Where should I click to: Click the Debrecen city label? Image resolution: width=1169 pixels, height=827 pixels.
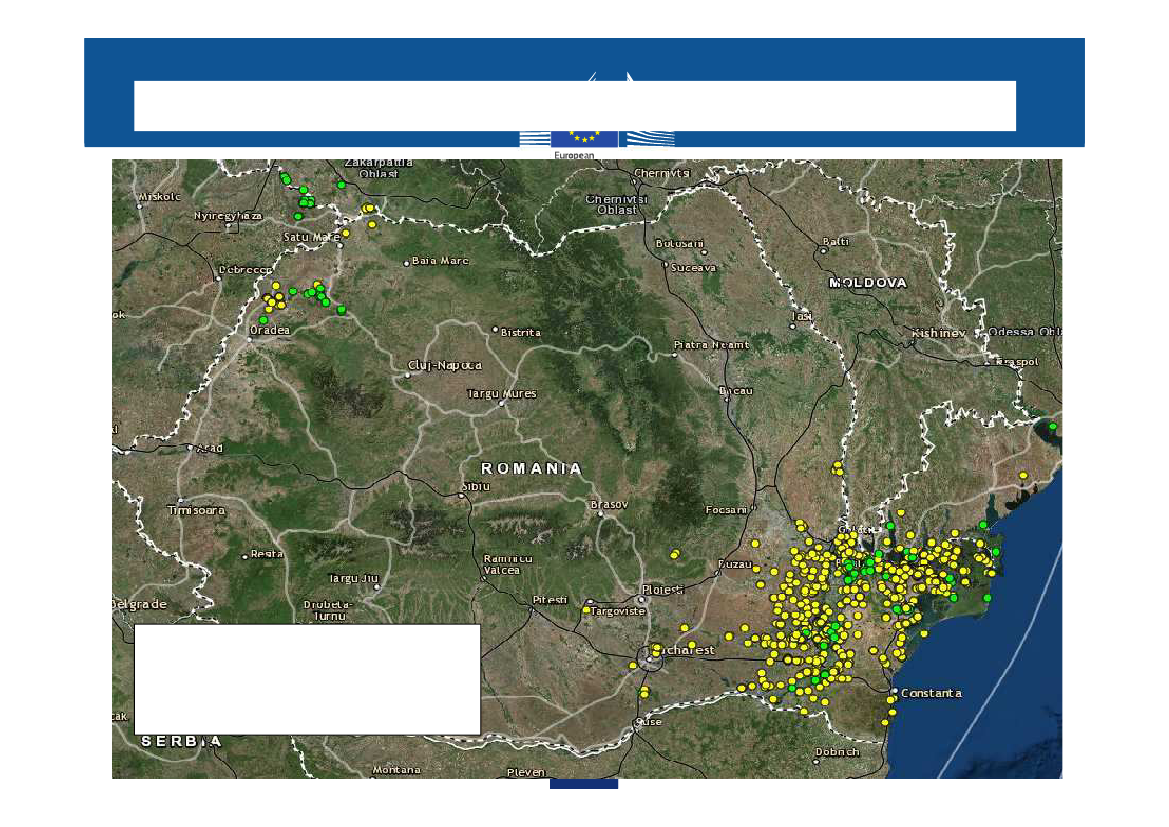[246, 270]
